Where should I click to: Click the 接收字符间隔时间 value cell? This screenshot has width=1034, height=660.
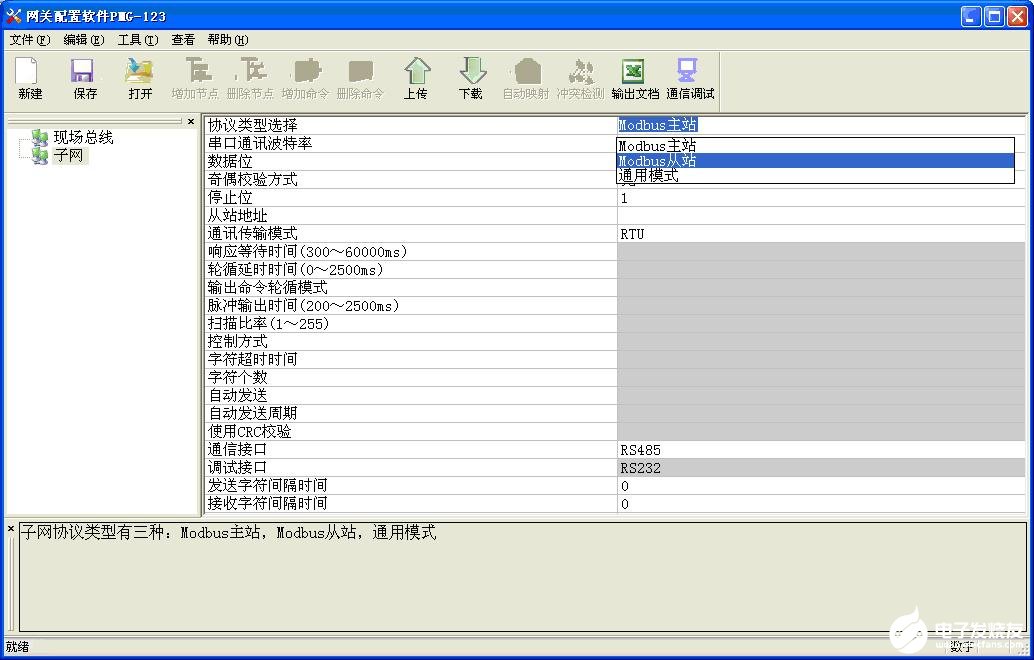(821, 504)
